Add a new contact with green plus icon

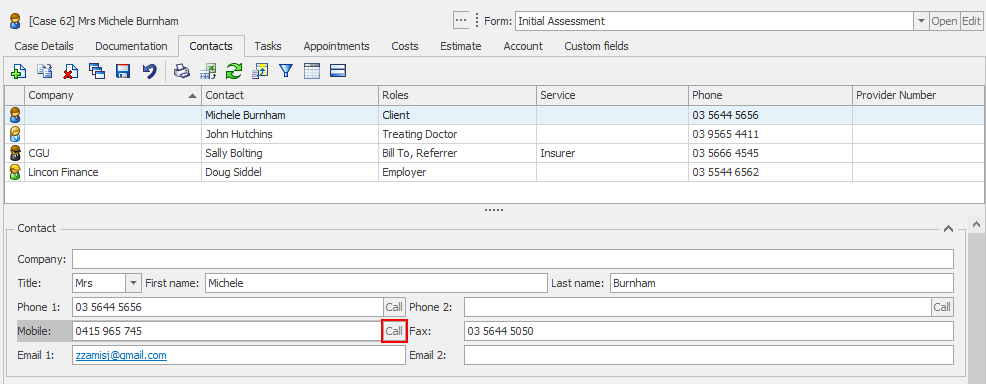[19, 71]
